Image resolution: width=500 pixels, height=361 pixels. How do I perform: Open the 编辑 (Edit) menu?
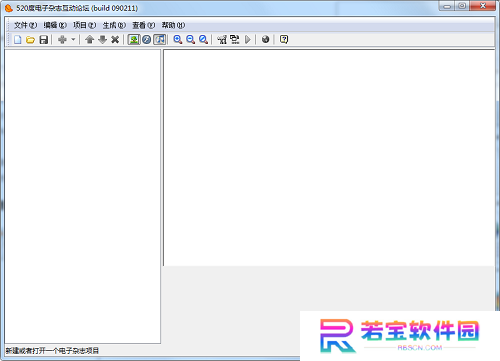click(x=55, y=25)
